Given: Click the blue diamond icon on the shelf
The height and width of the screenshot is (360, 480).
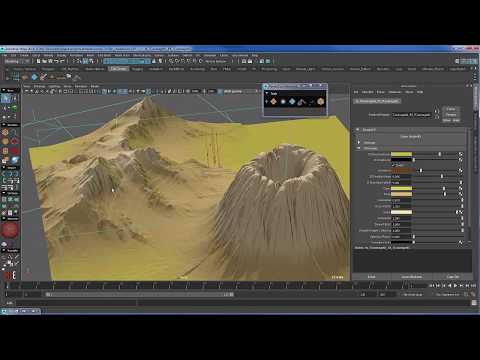Looking at the screenshot, I should tap(34, 77).
